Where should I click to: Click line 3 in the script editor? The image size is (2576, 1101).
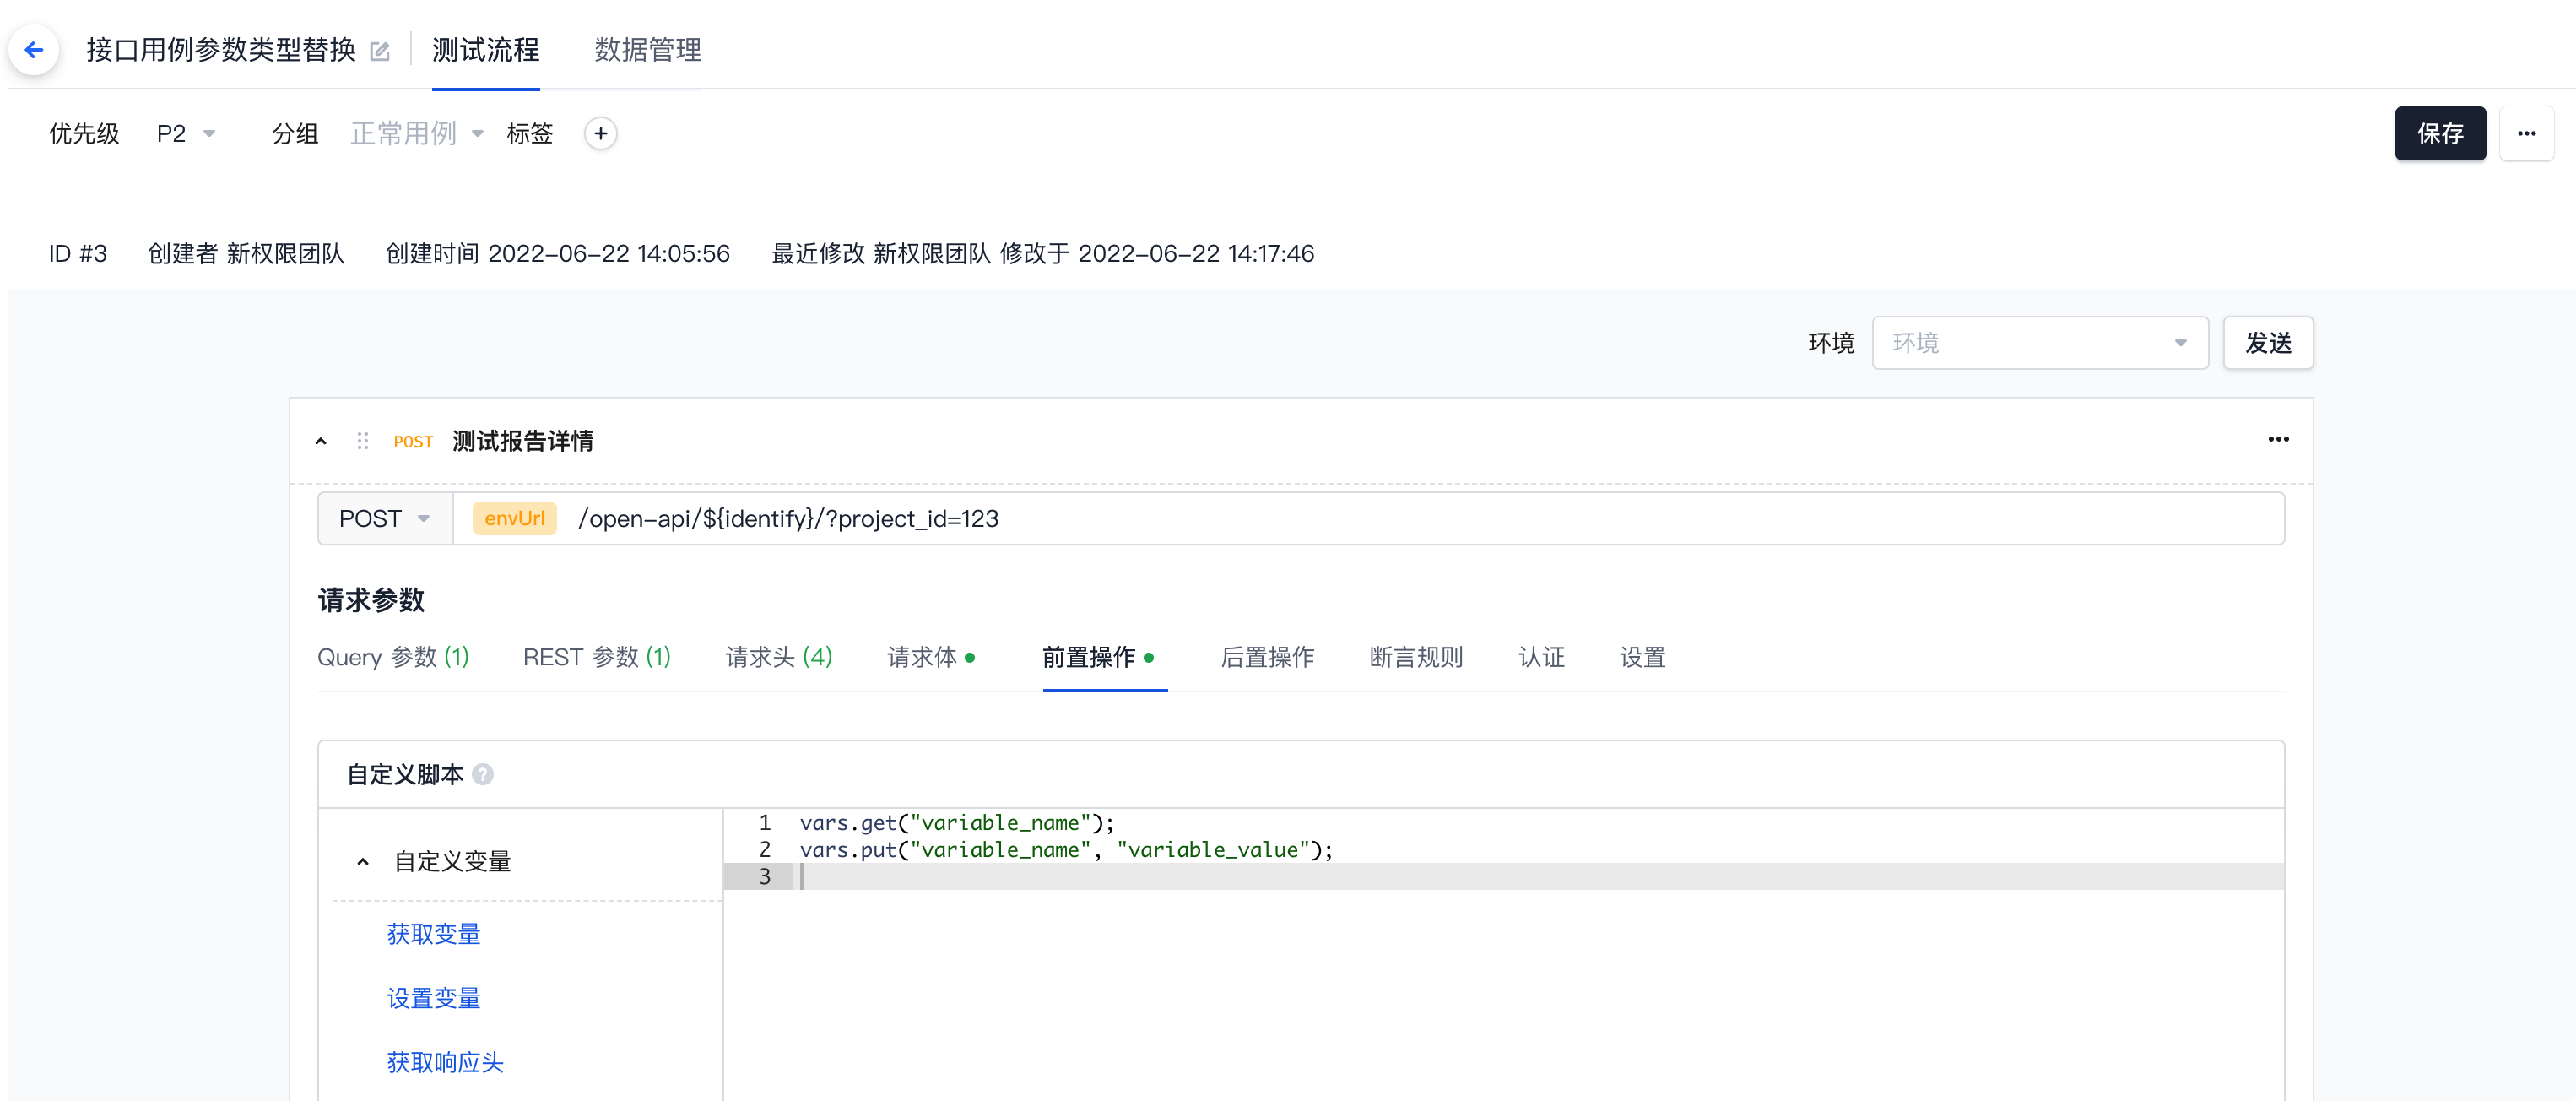[1503, 876]
